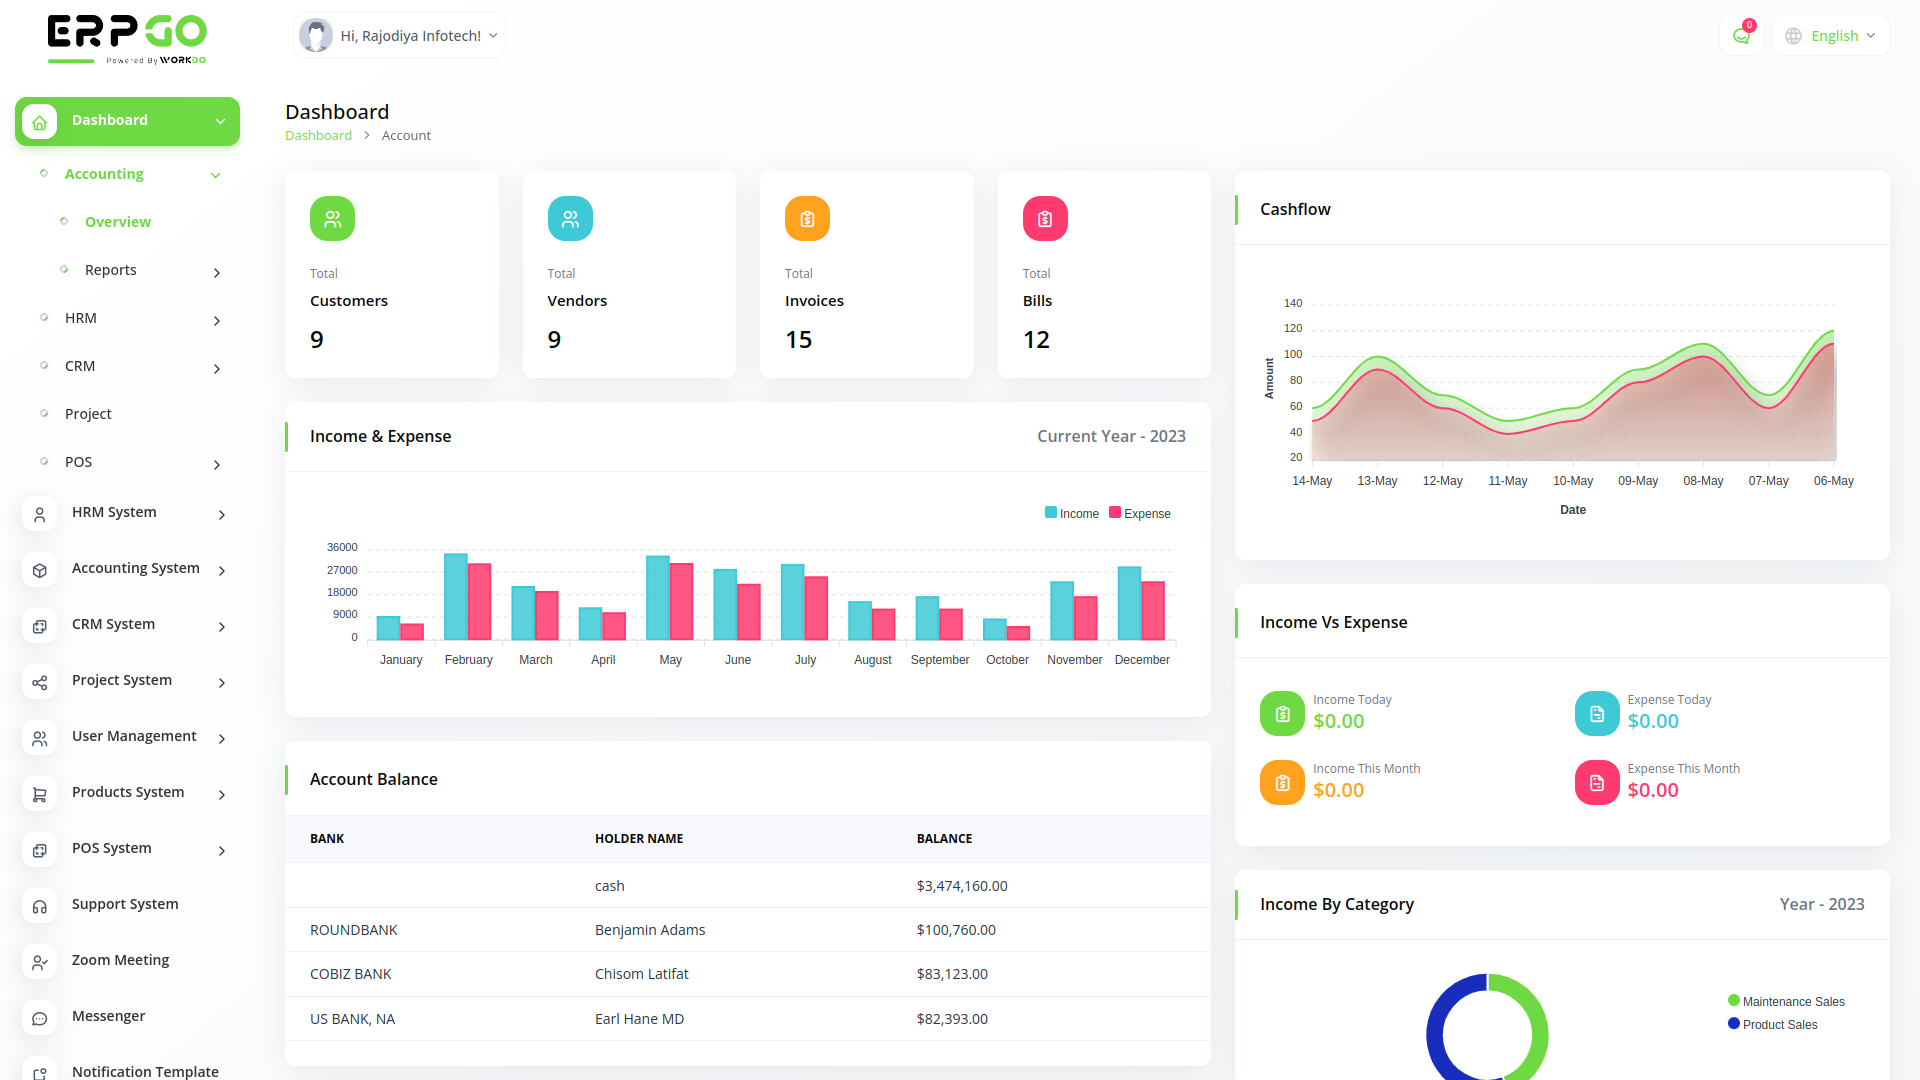Open the Support System headphones icon
The height and width of the screenshot is (1080, 1920).
pos(40,906)
